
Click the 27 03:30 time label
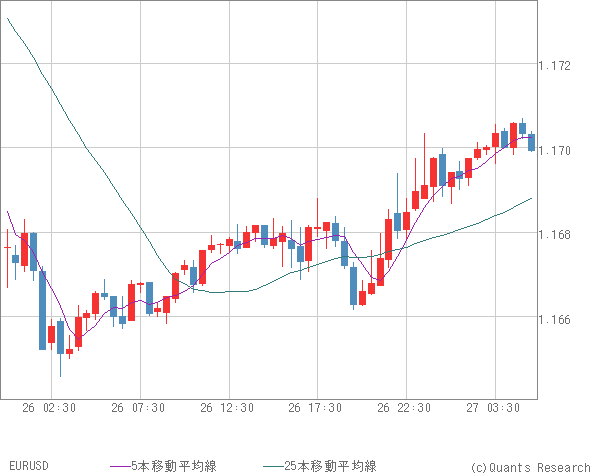point(493,408)
